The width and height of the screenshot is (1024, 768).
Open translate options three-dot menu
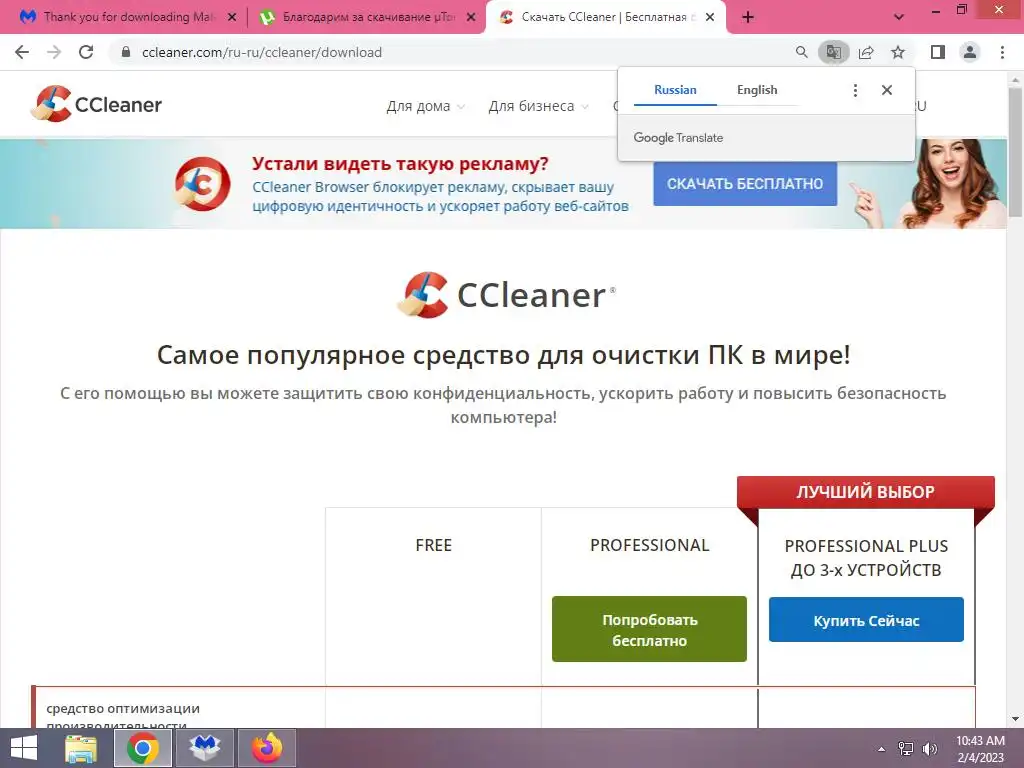tap(855, 90)
